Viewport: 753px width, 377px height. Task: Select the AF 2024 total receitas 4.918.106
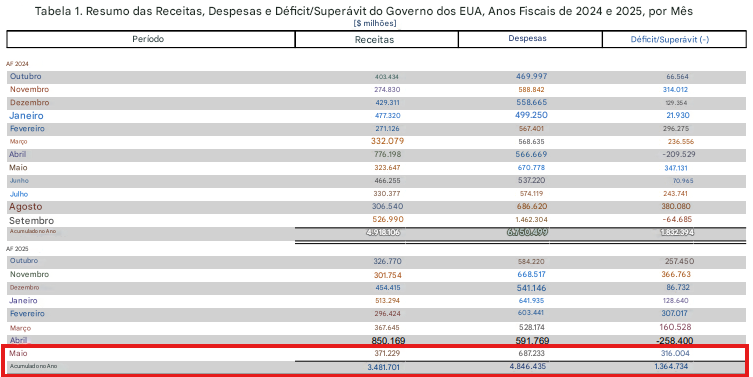(x=383, y=232)
